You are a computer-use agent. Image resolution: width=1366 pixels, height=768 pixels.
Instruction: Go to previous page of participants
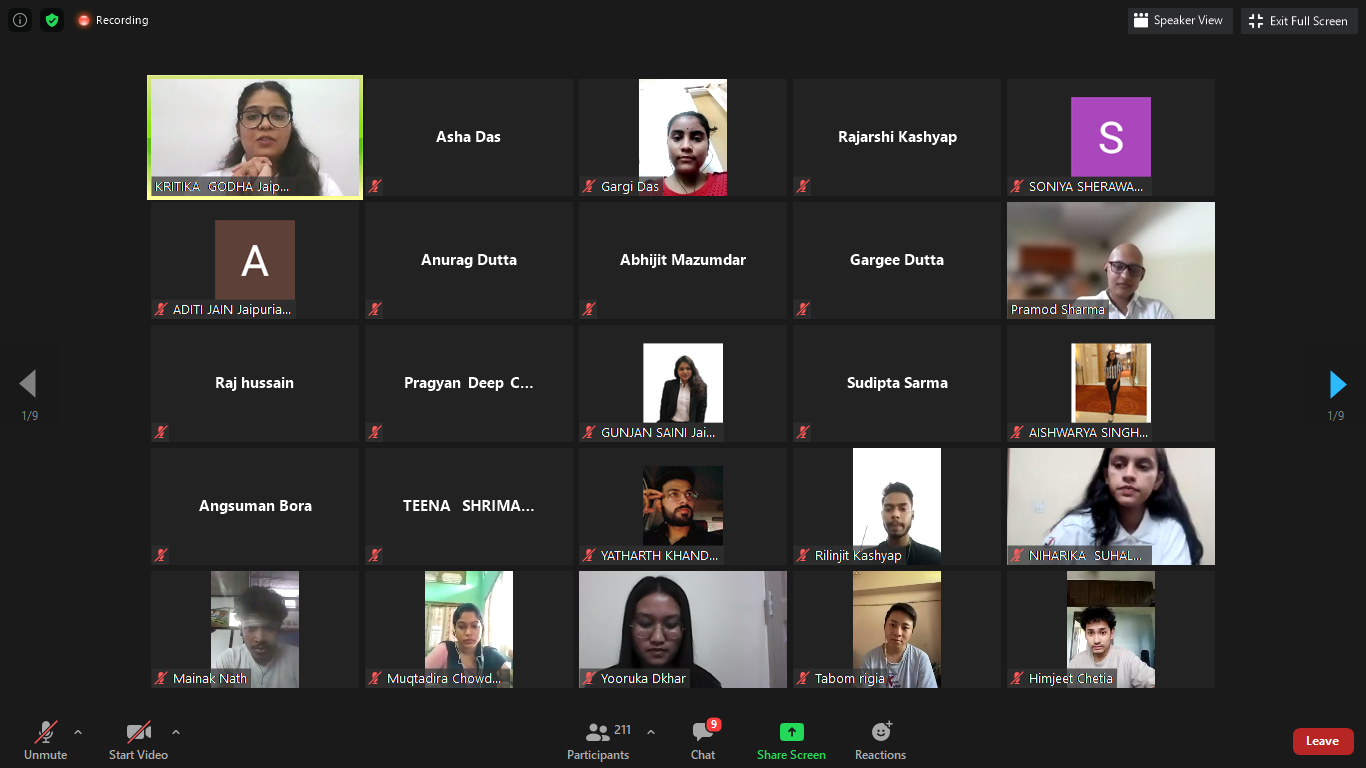coord(28,384)
